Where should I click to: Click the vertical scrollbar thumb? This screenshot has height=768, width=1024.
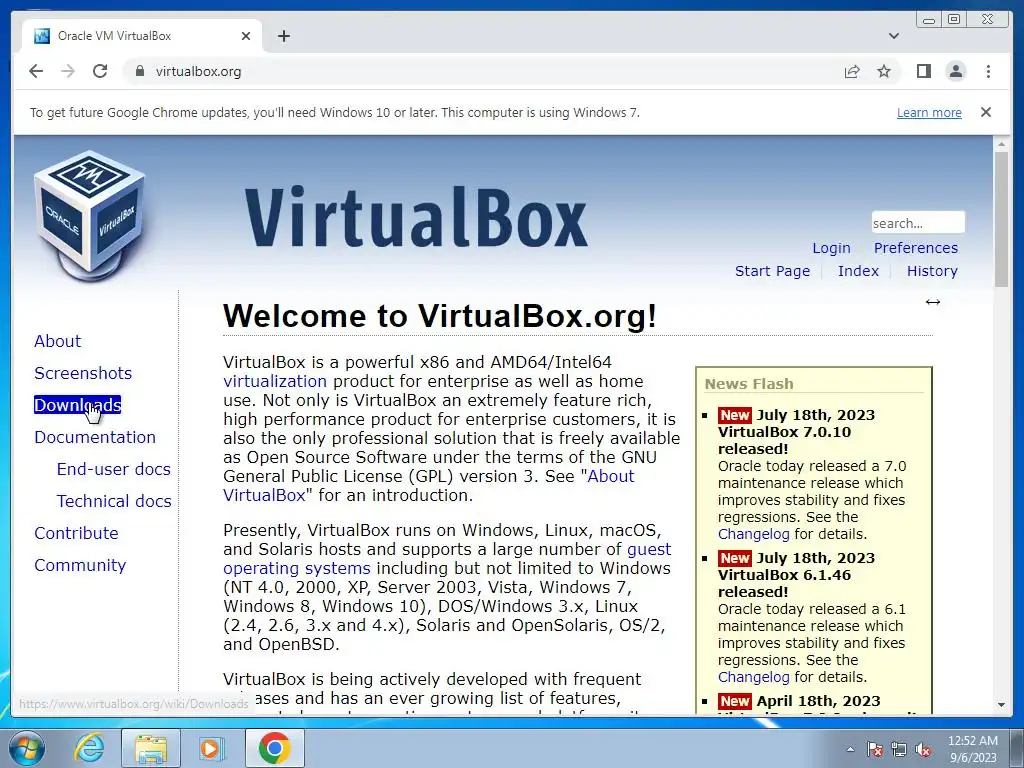point(1001,219)
